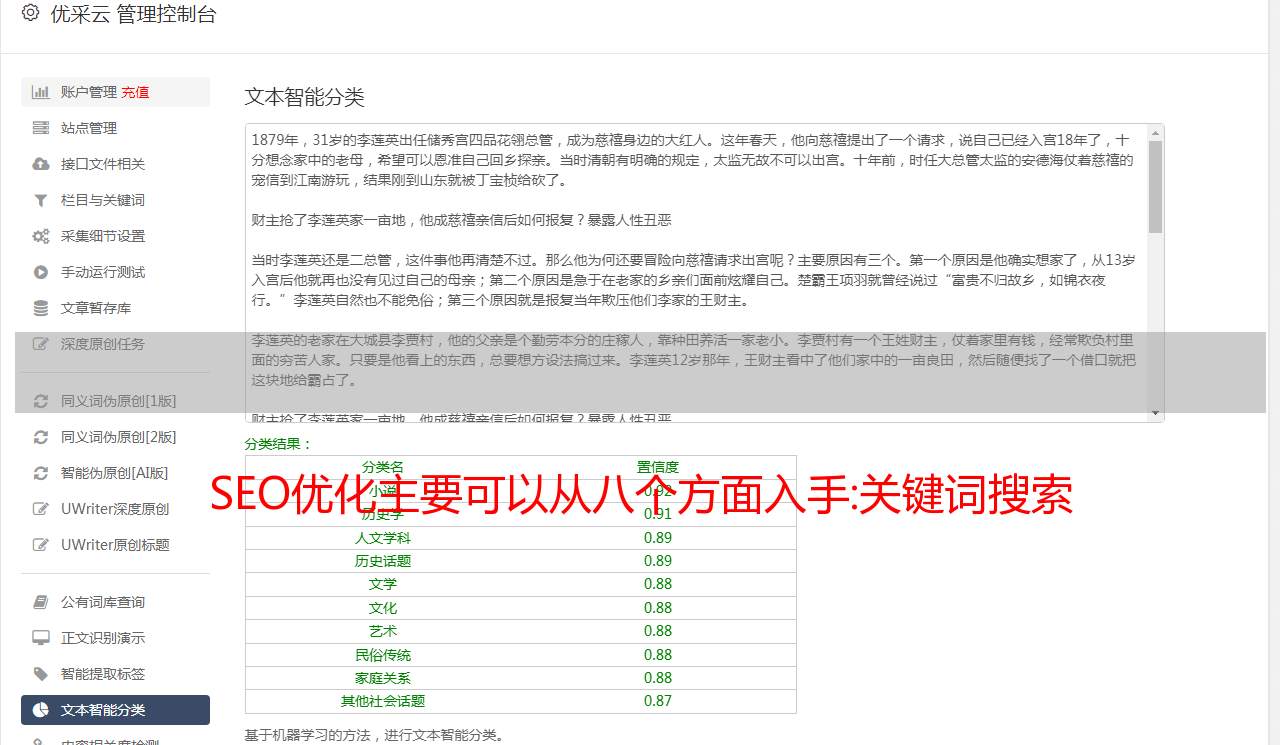Click the 文化 category cell

[x=383, y=608]
